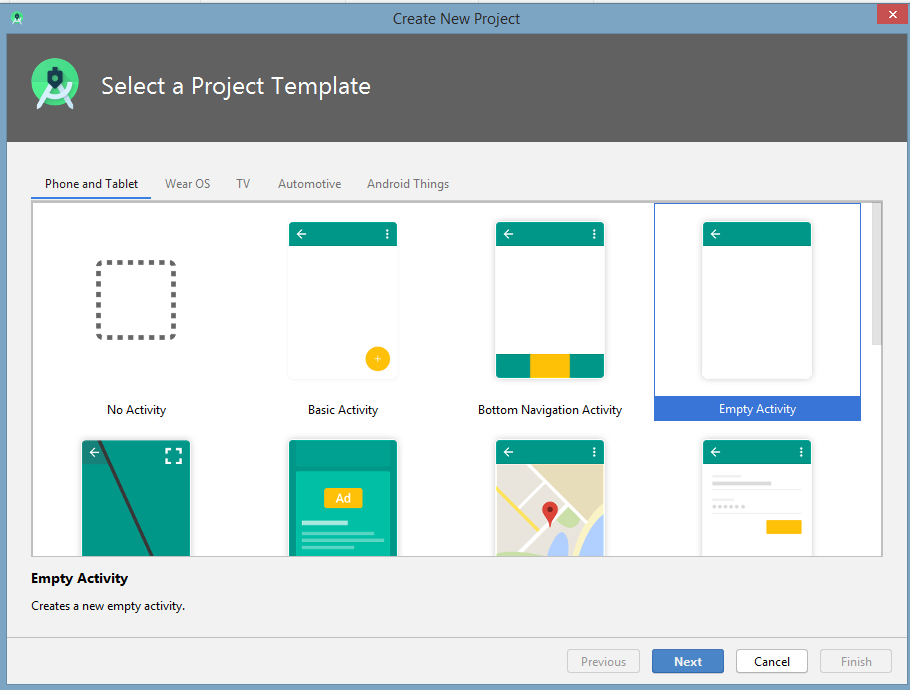Click the Android icon in title bar

(x=15, y=17)
